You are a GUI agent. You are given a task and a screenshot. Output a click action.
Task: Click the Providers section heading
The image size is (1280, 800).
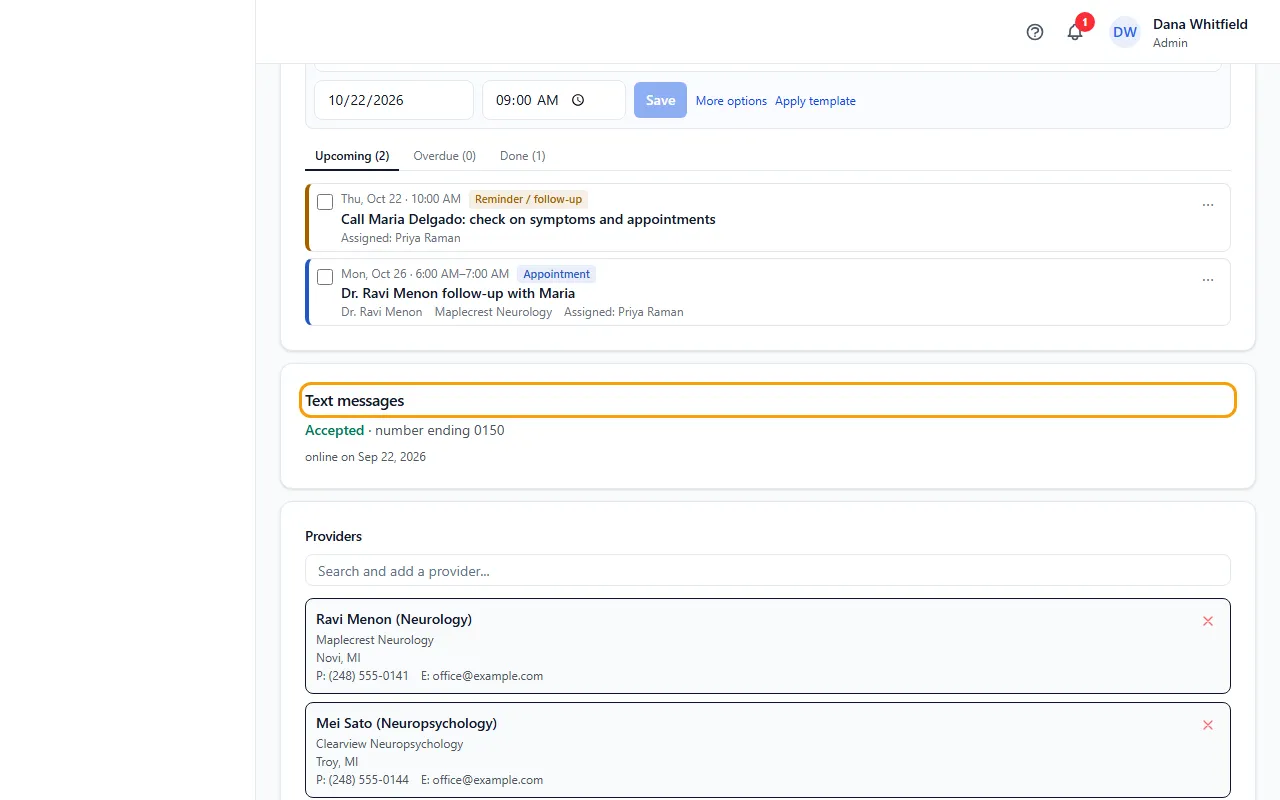pos(334,536)
